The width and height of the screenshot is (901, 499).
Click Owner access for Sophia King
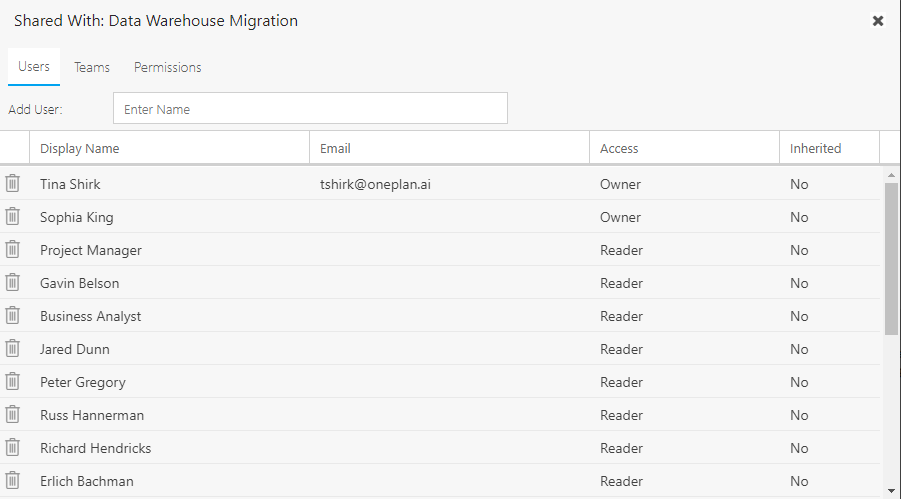684,217
